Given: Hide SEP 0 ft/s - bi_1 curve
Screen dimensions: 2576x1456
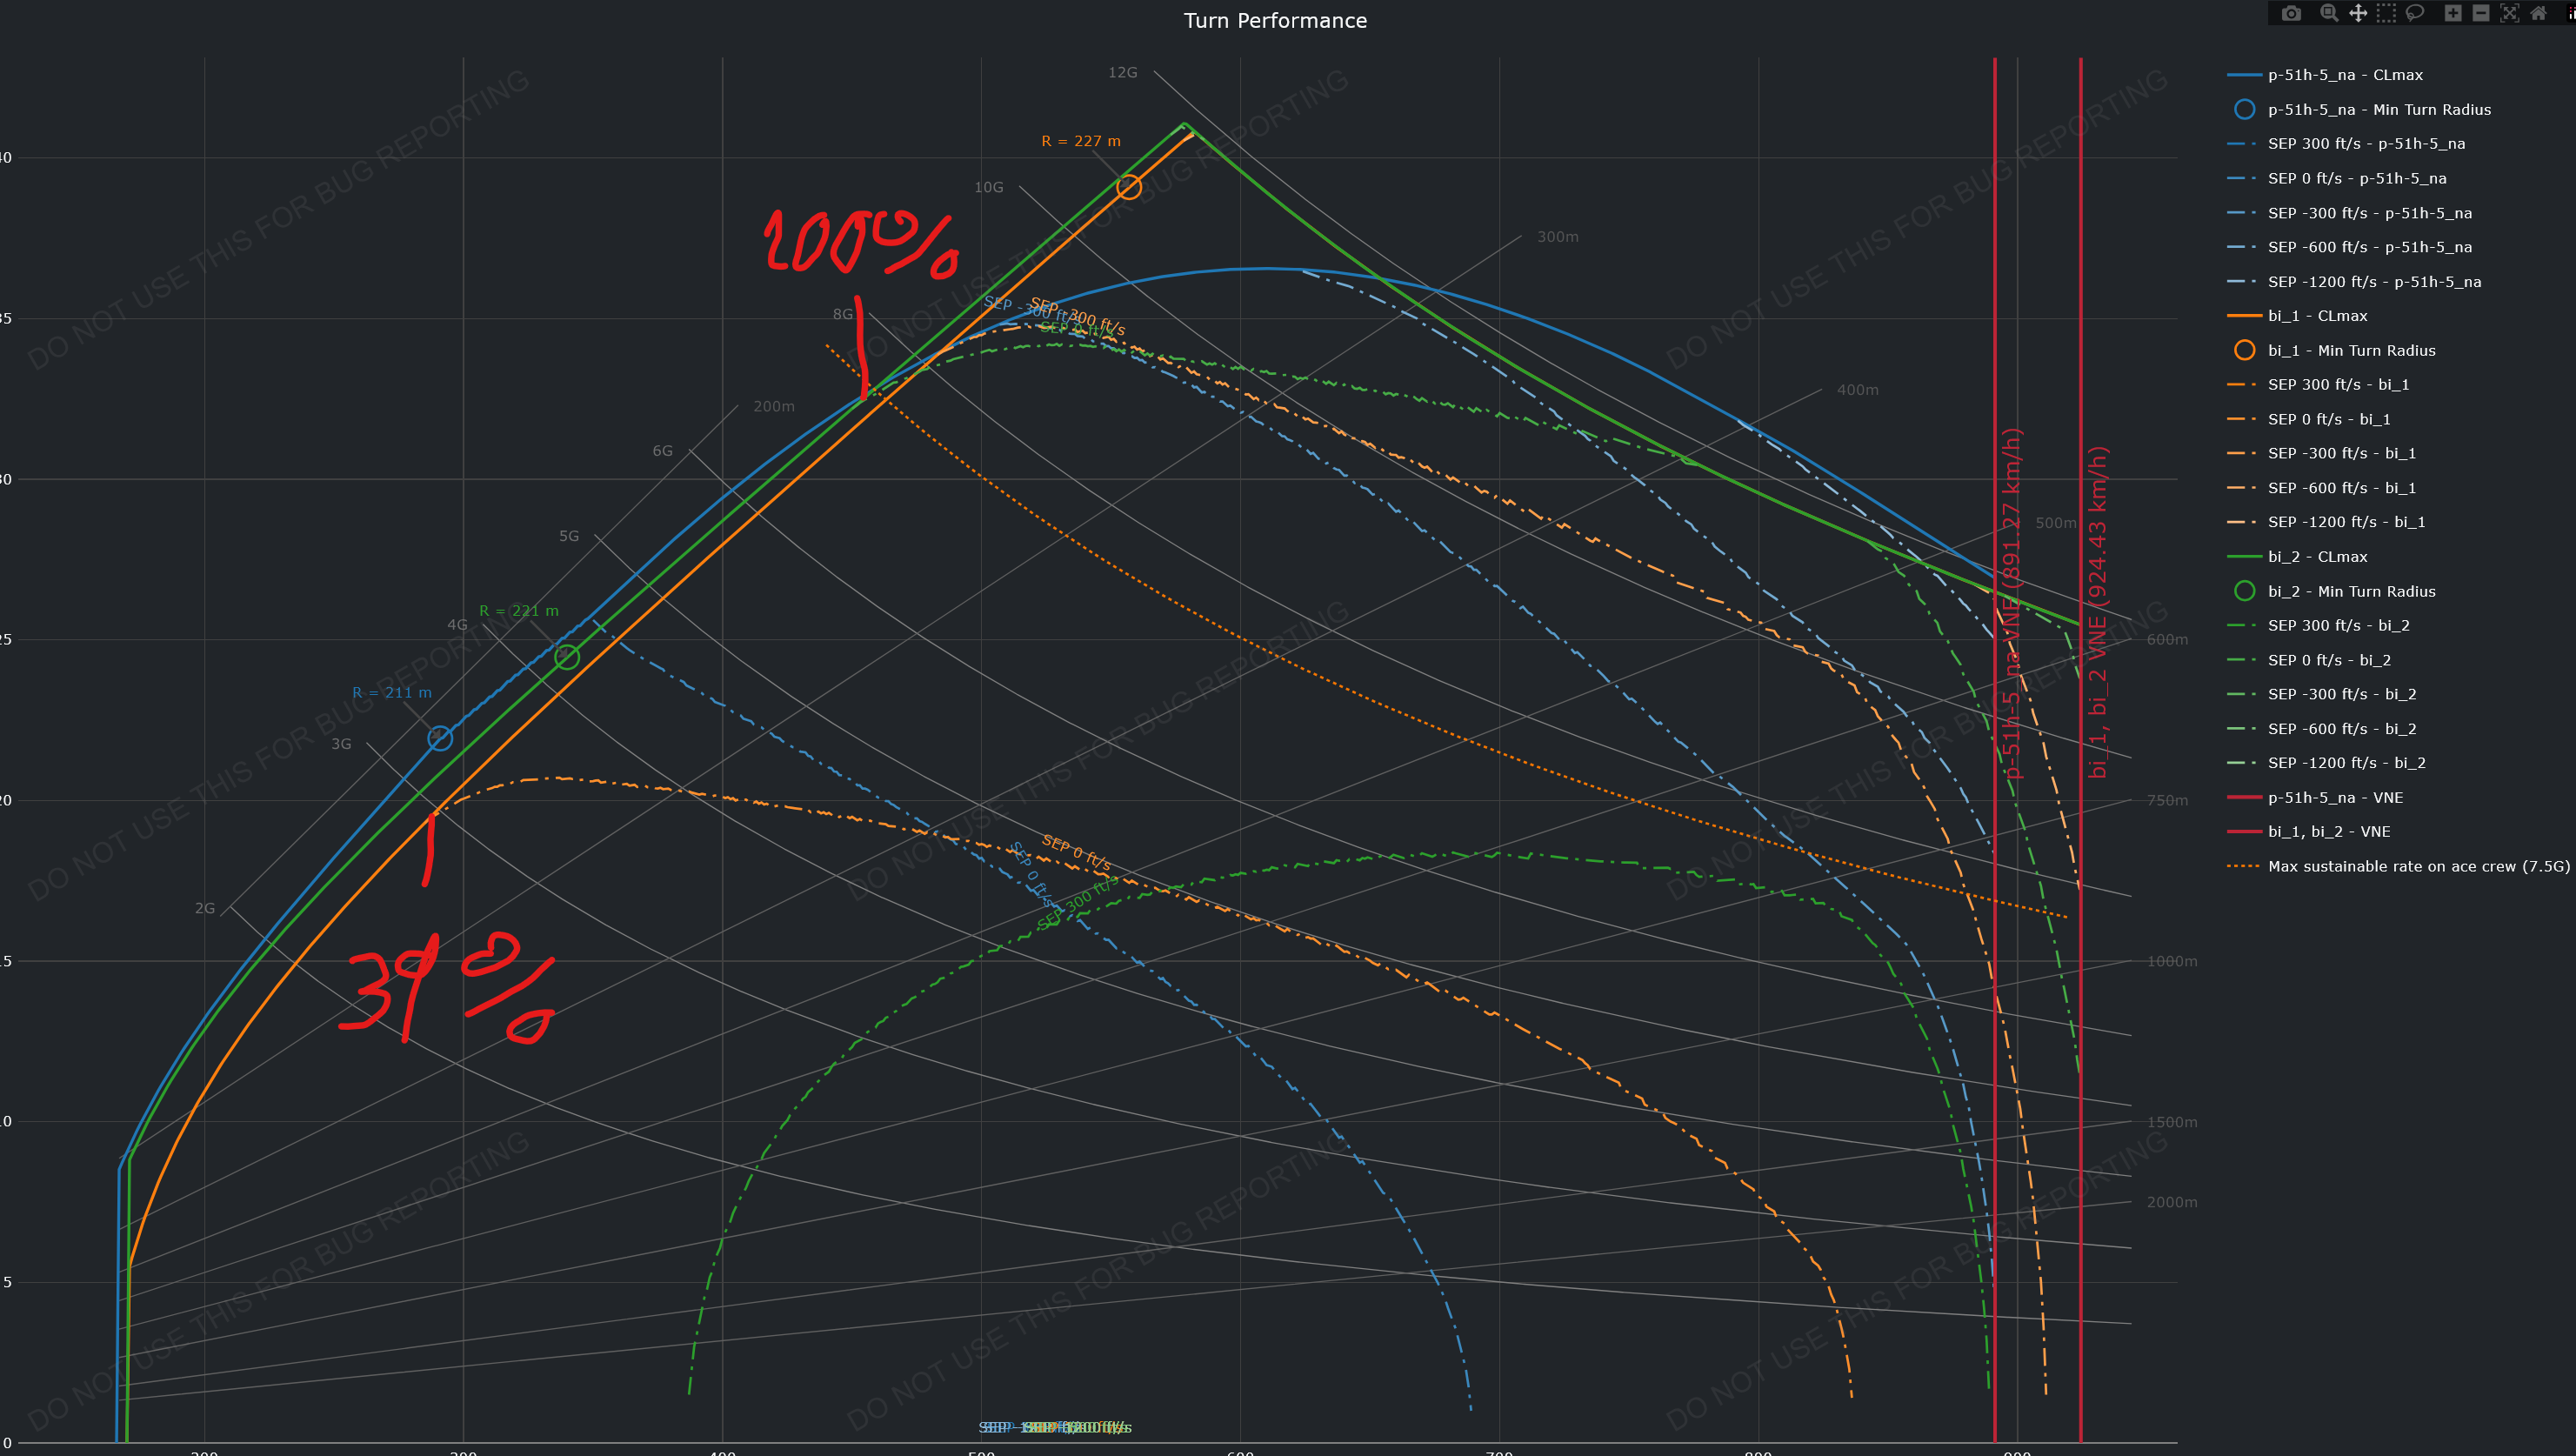Looking at the screenshot, I should click(2328, 419).
